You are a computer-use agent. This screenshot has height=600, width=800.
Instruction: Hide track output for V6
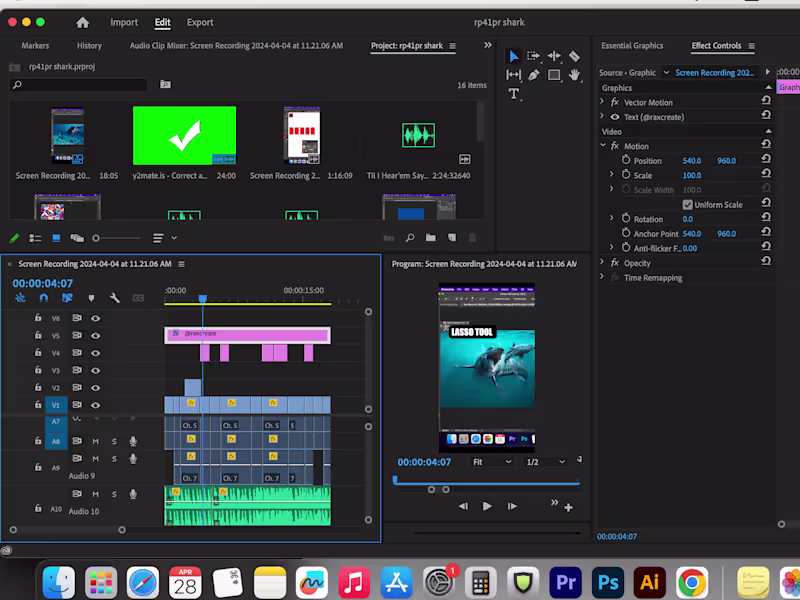pyautogui.click(x=96, y=318)
